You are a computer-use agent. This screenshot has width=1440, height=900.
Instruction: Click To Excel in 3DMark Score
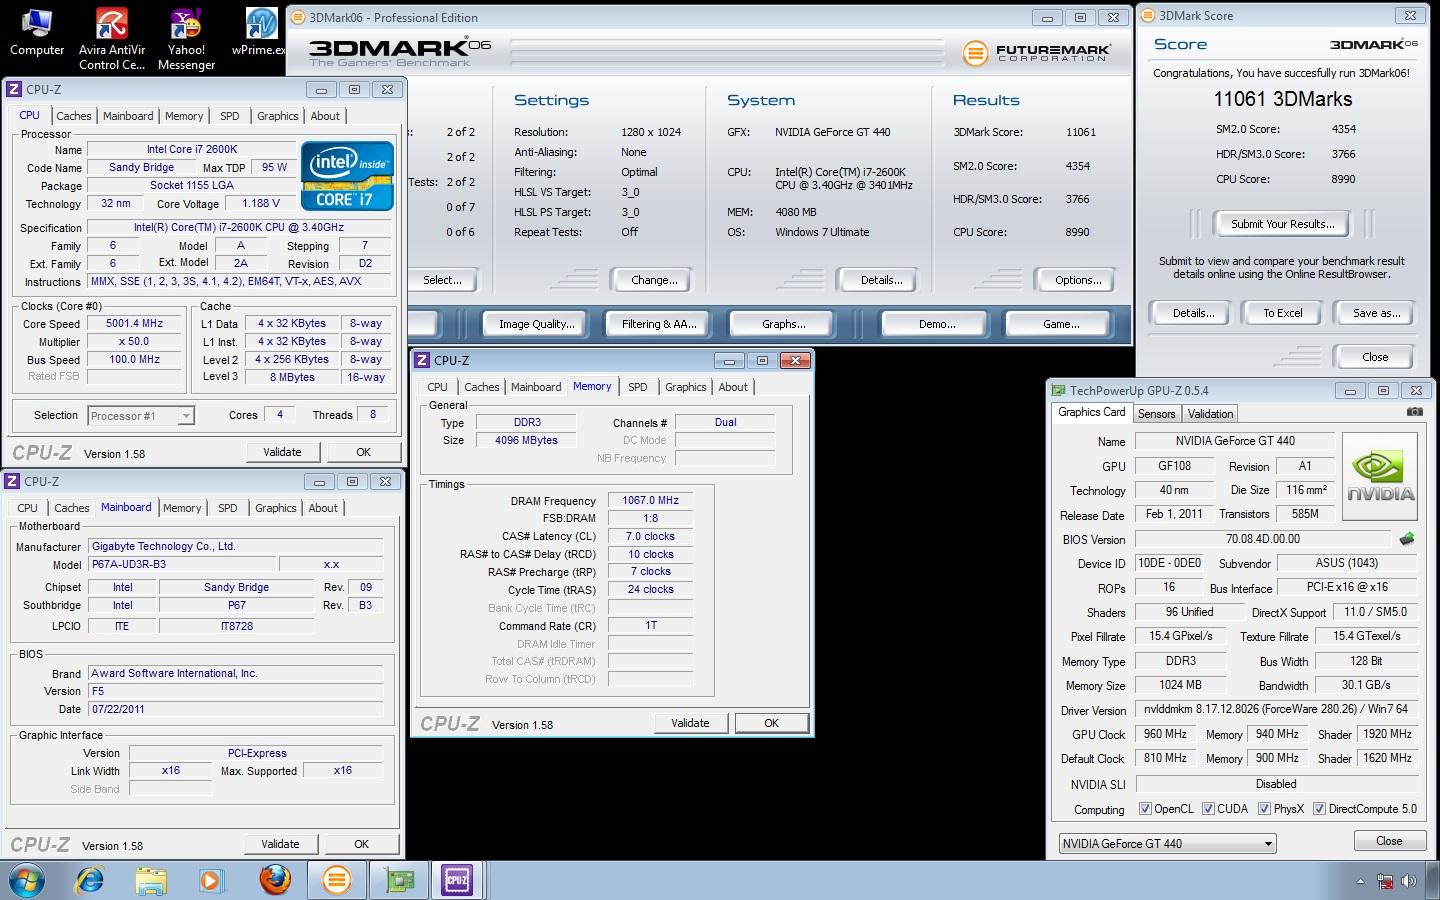(x=1282, y=313)
